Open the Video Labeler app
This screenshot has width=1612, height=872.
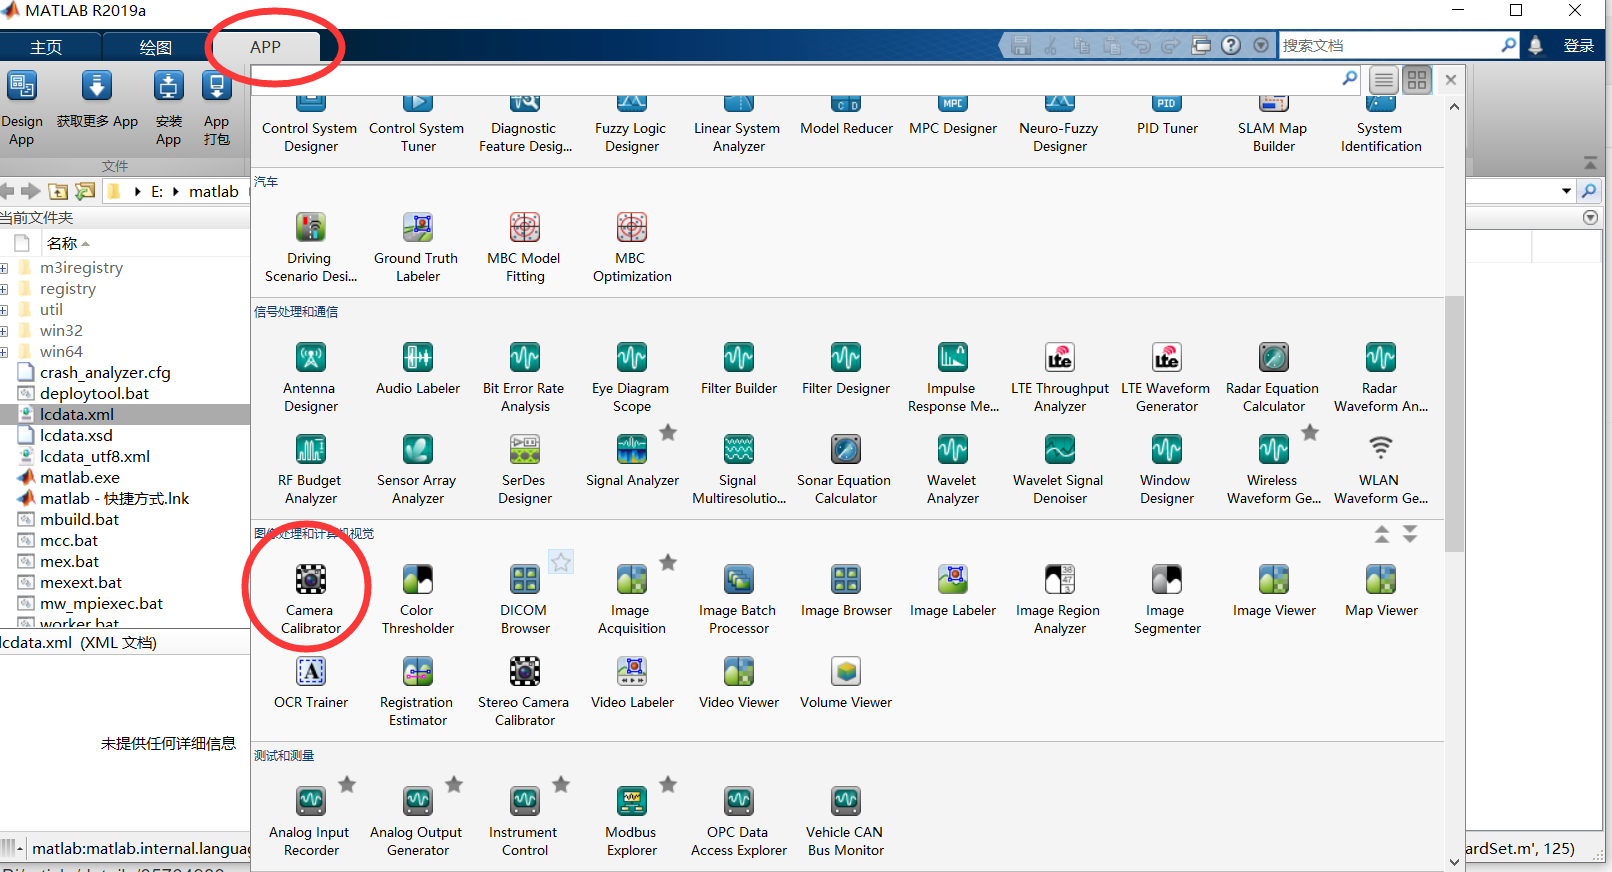[632, 684]
